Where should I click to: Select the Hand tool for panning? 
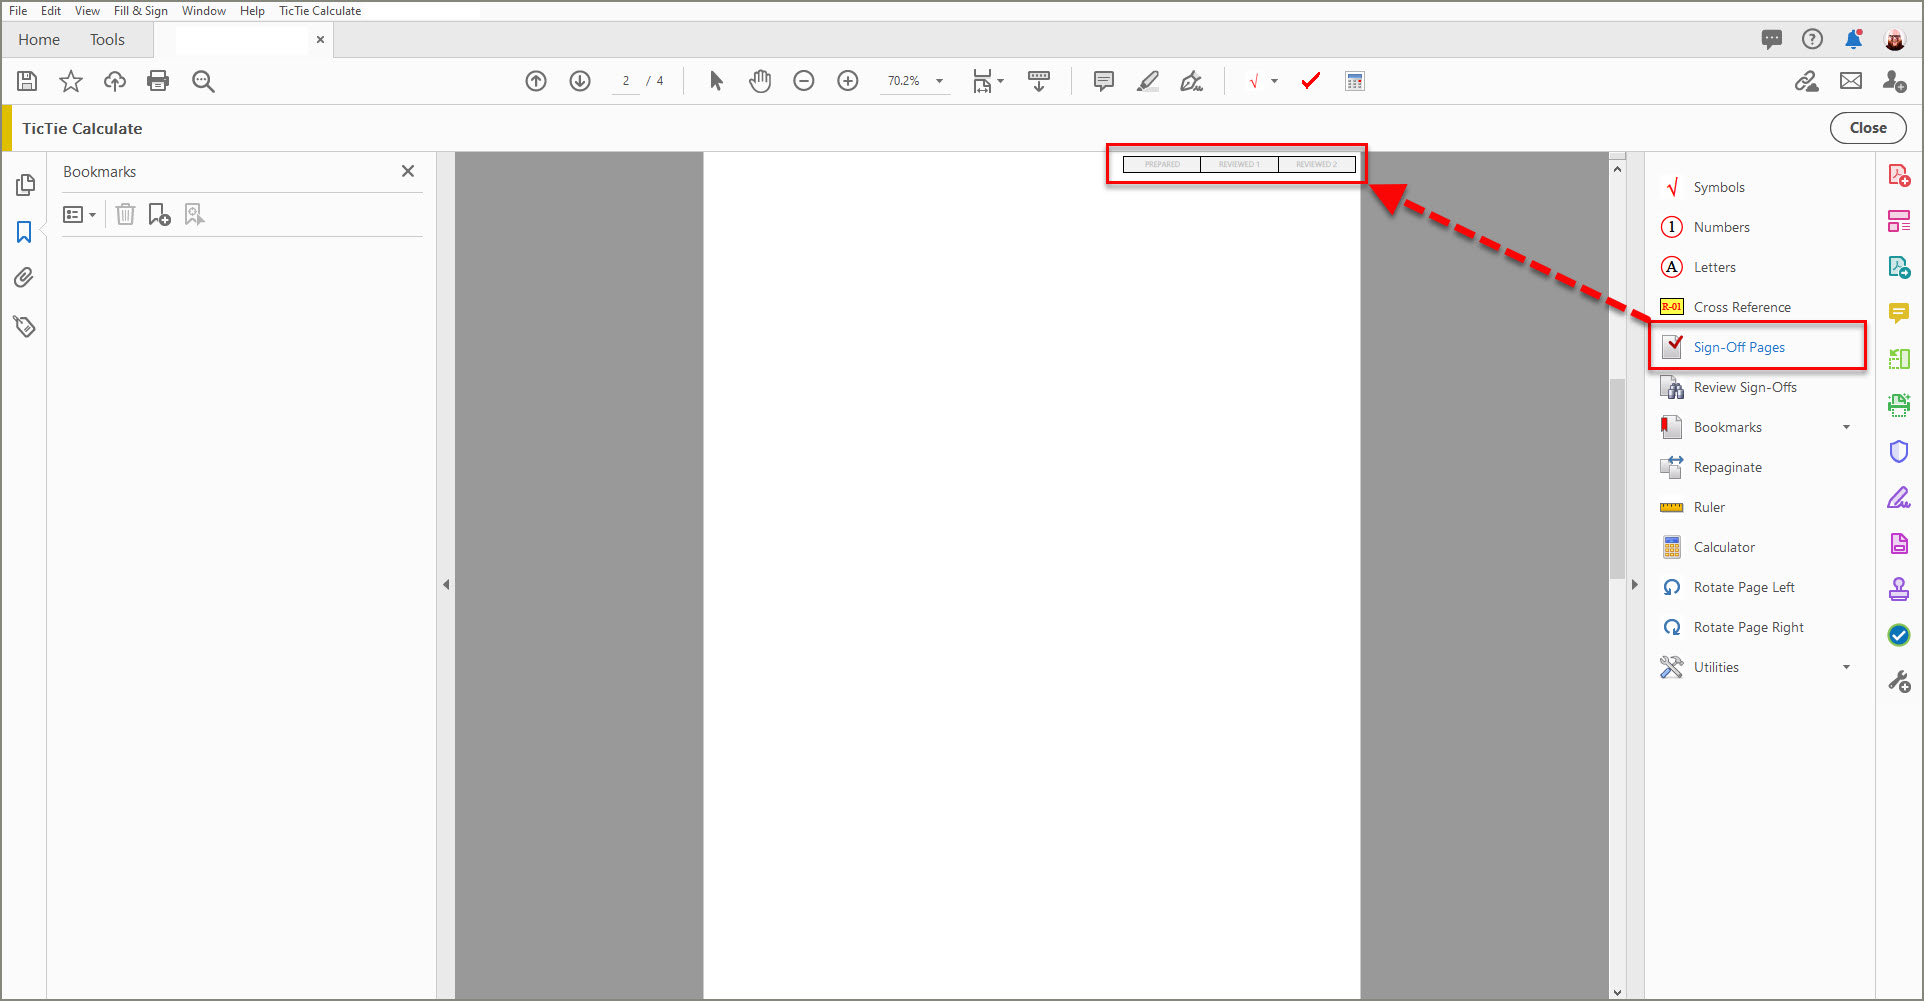point(760,80)
